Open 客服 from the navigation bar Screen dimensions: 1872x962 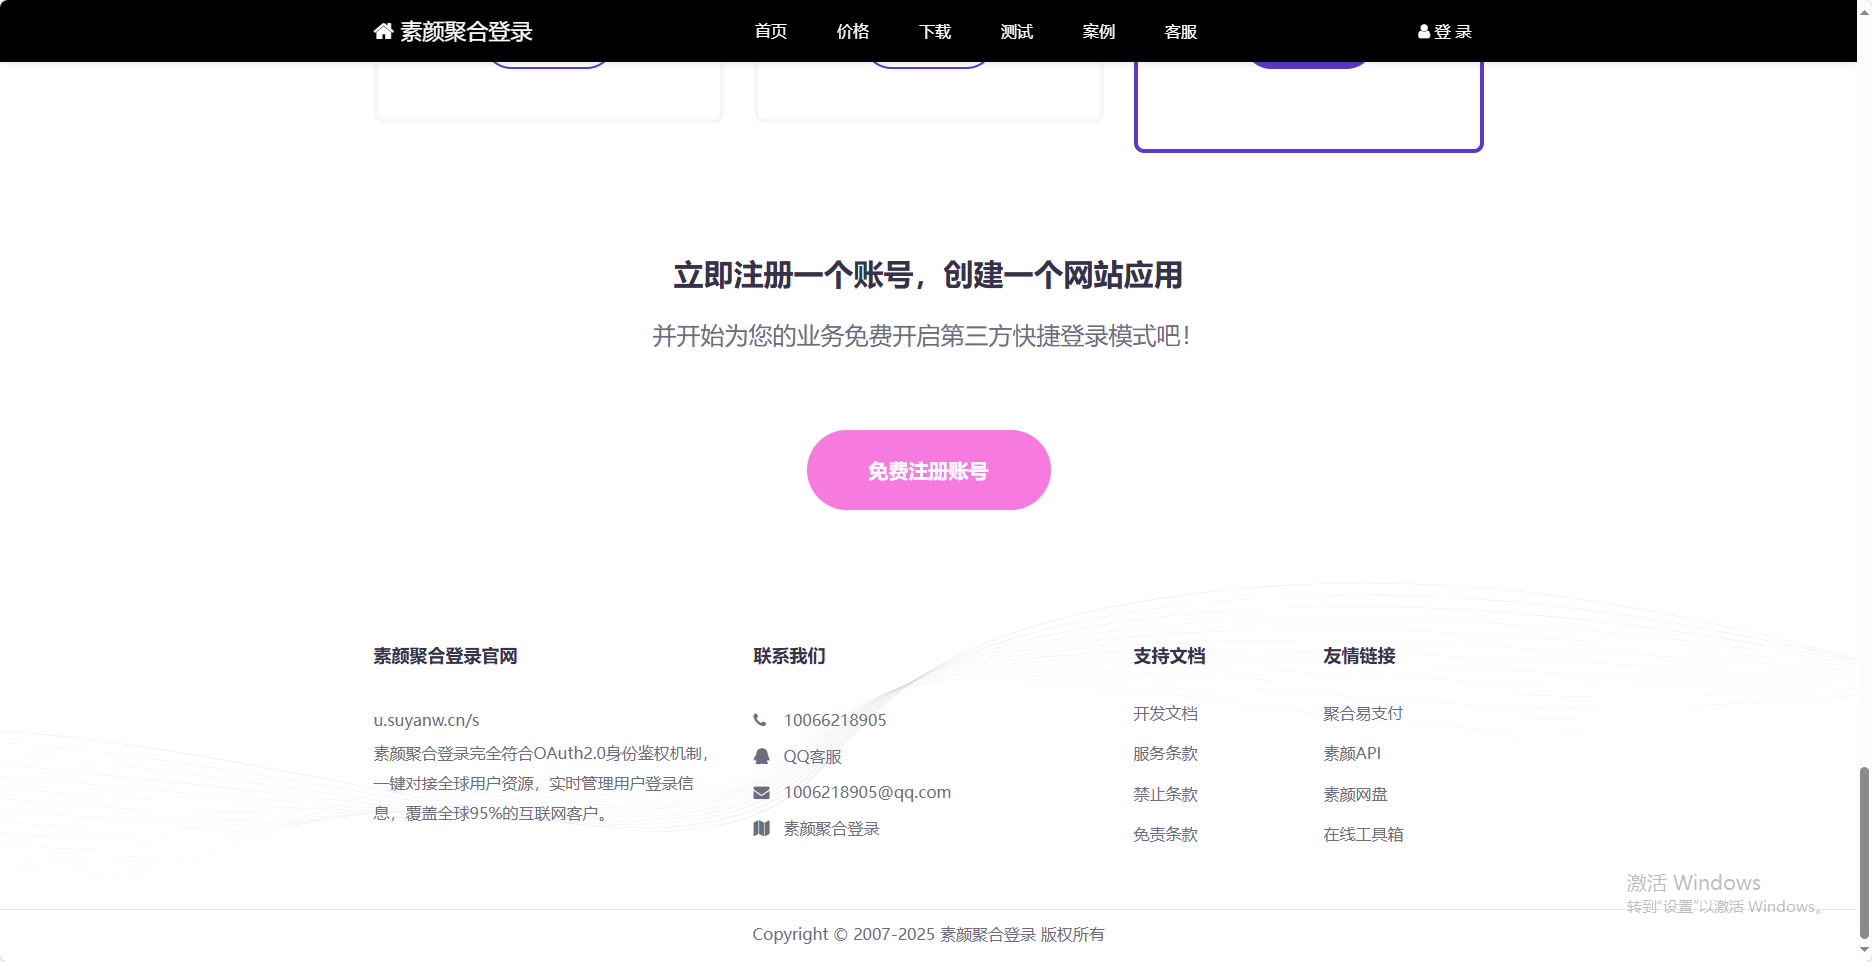click(1180, 31)
